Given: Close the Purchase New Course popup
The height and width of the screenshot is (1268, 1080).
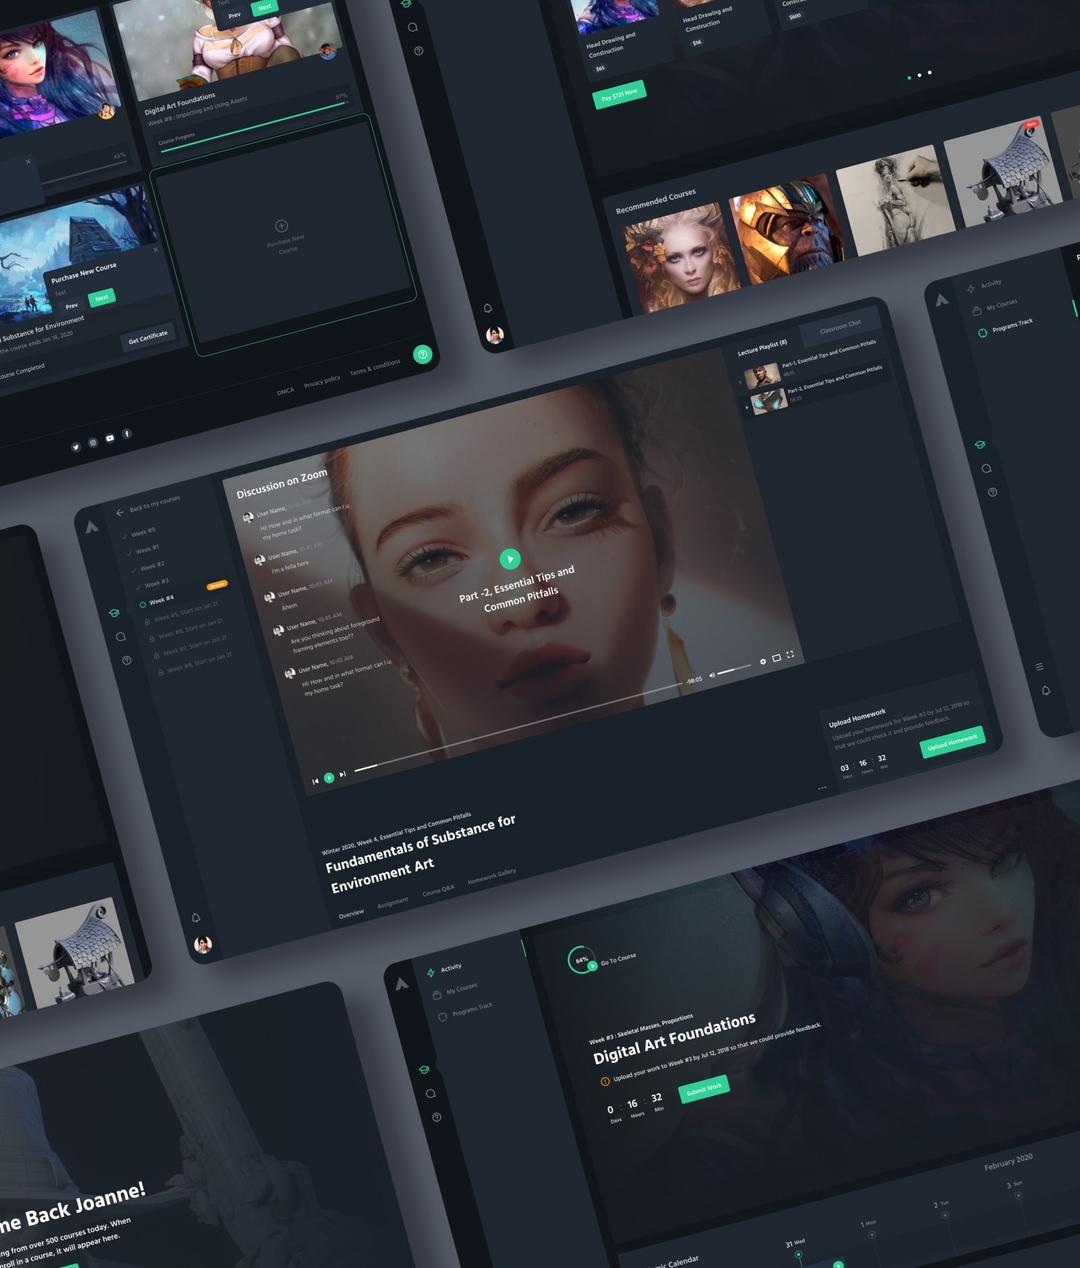Looking at the screenshot, I should (x=155, y=249).
